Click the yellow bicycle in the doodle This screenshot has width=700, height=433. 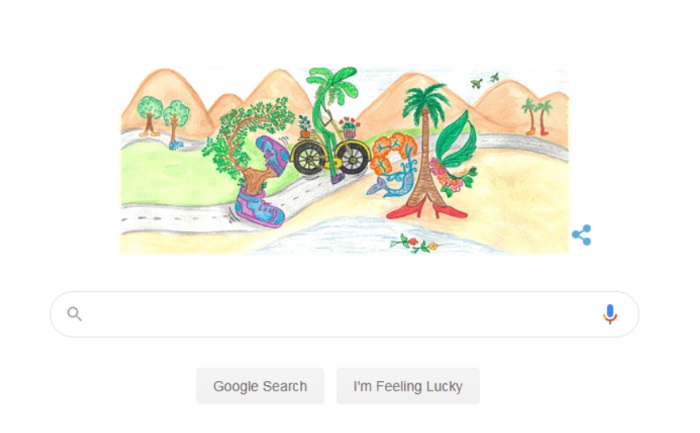click(x=330, y=156)
